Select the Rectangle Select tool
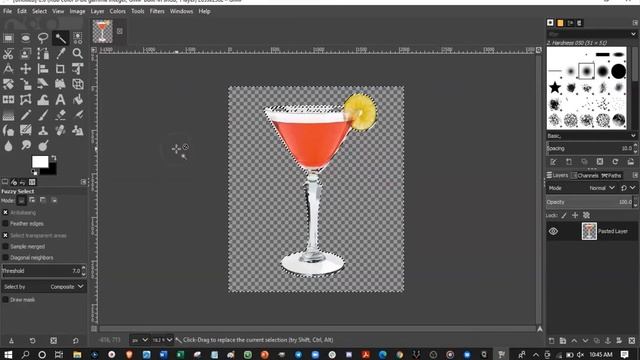Viewport: 640px width, 360px height. [x=8, y=38]
